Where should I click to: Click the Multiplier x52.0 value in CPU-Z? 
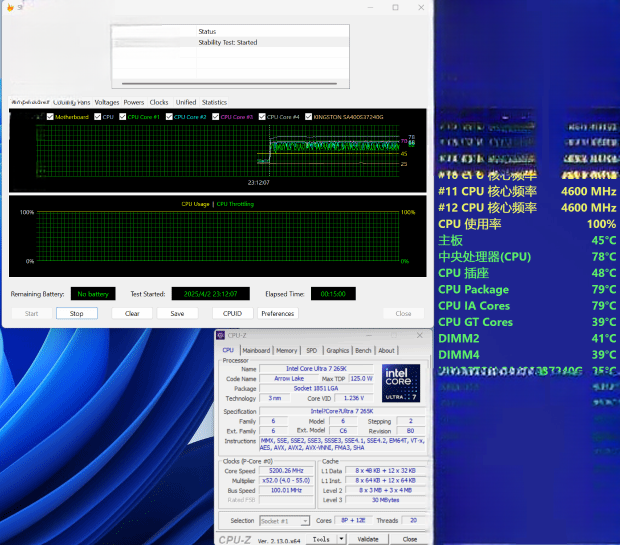[286, 481]
